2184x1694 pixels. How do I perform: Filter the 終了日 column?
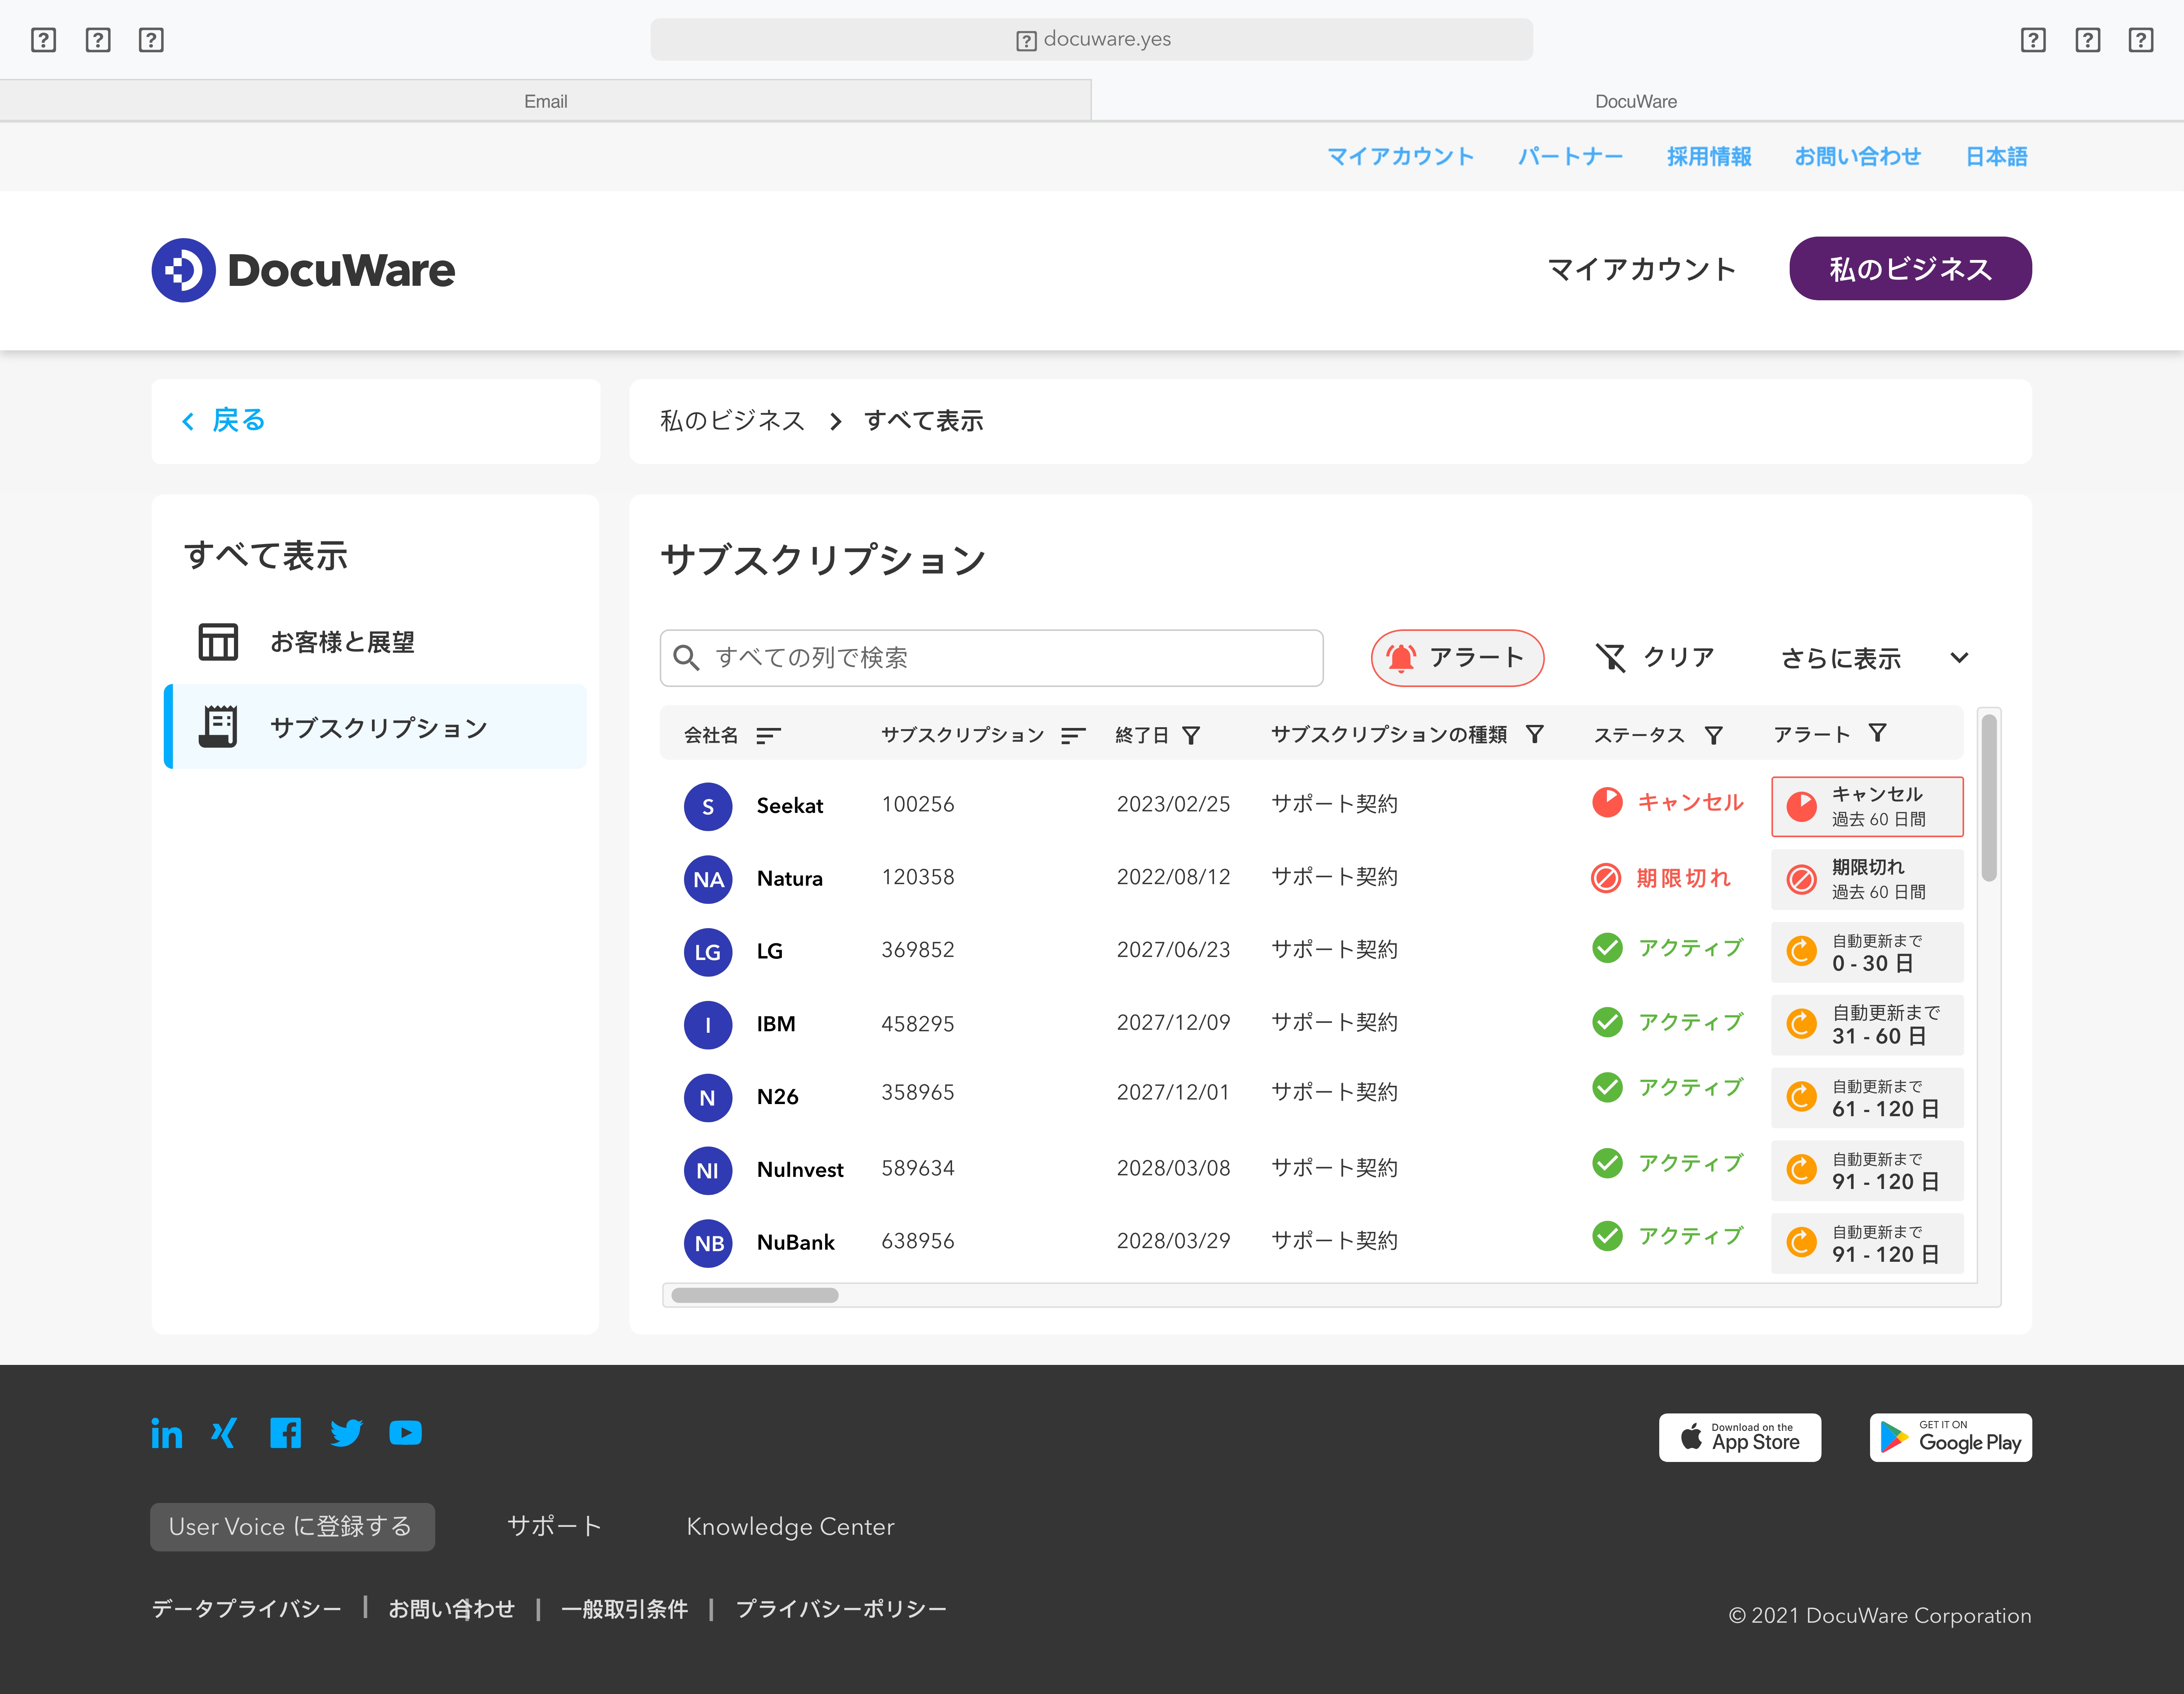tap(1191, 735)
